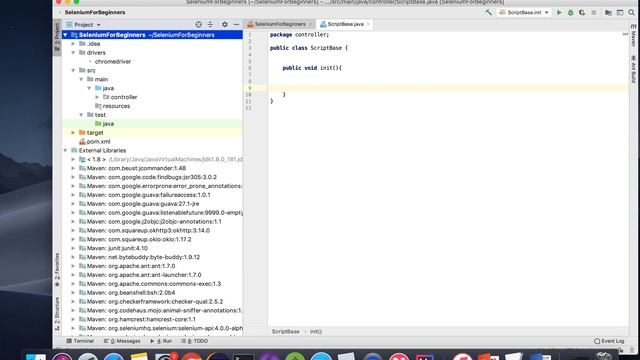Run with coverage icon in the toolbar

point(582,13)
